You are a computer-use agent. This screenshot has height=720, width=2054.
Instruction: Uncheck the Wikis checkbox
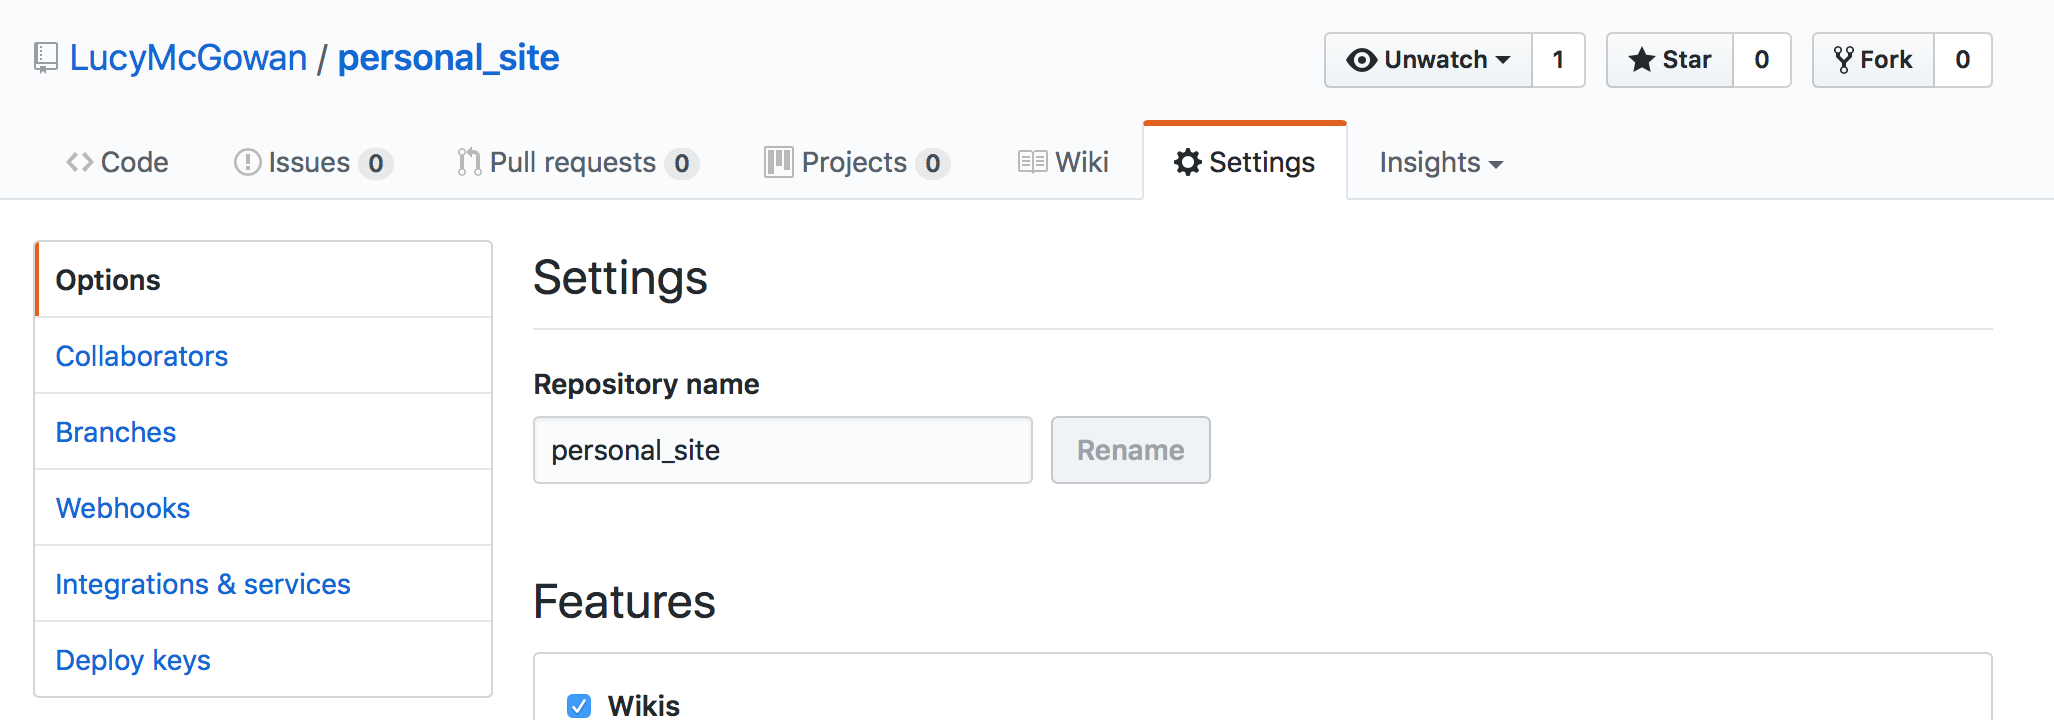tap(579, 706)
